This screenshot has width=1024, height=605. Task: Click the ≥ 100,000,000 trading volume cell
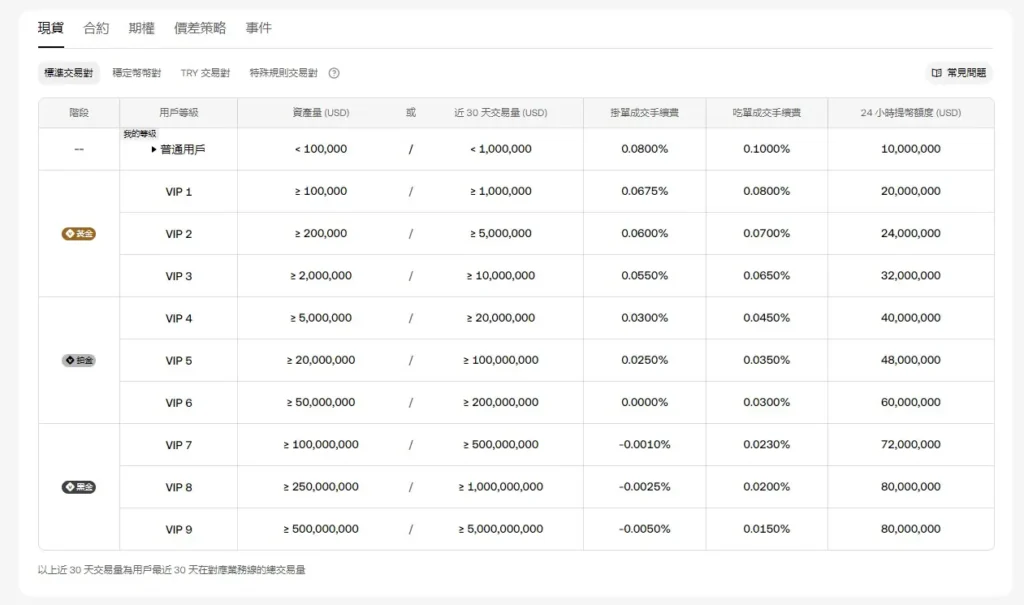[x=501, y=360]
